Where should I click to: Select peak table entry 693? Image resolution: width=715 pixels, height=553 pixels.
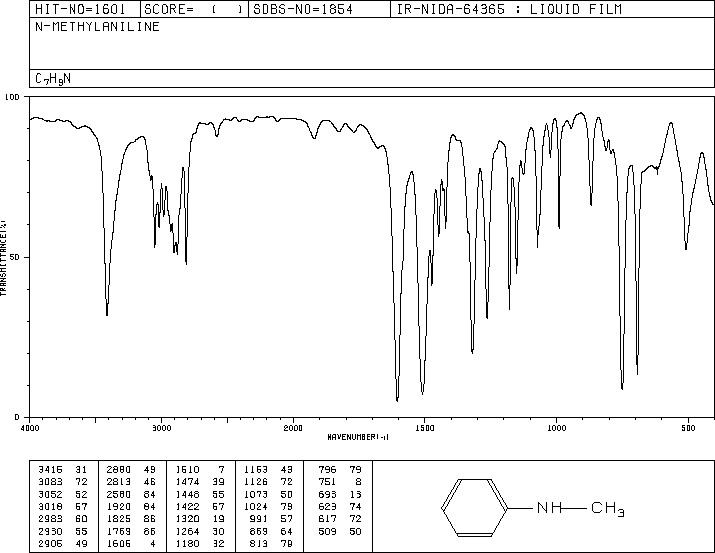[327, 494]
